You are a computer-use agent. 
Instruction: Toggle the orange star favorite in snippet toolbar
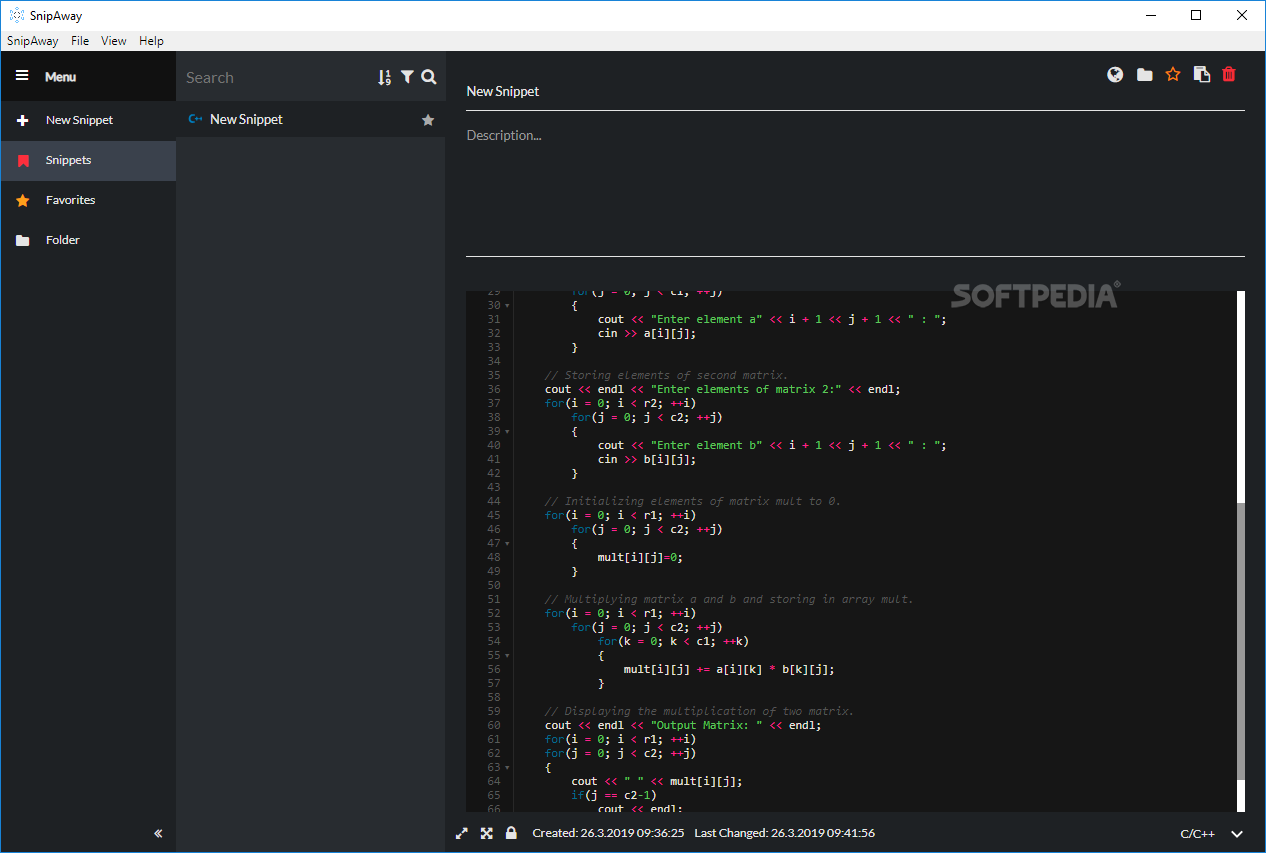point(1173,74)
